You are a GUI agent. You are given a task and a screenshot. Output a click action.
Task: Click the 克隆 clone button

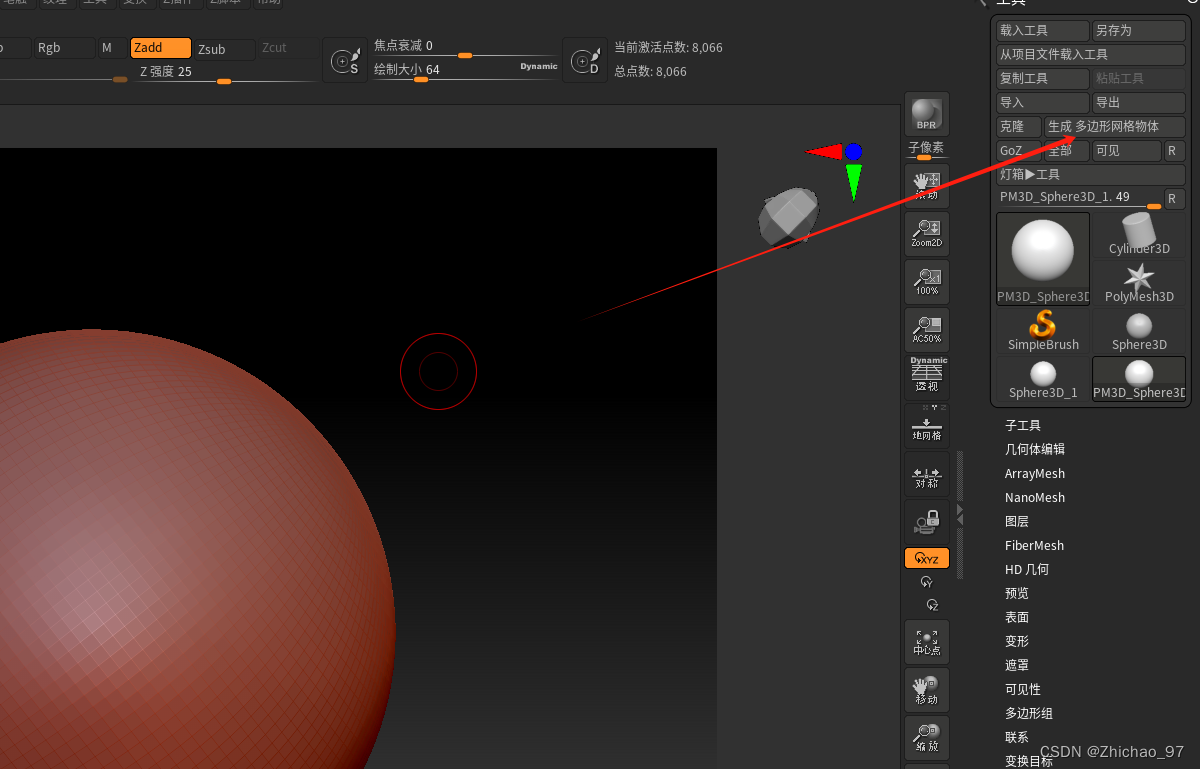1019,127
